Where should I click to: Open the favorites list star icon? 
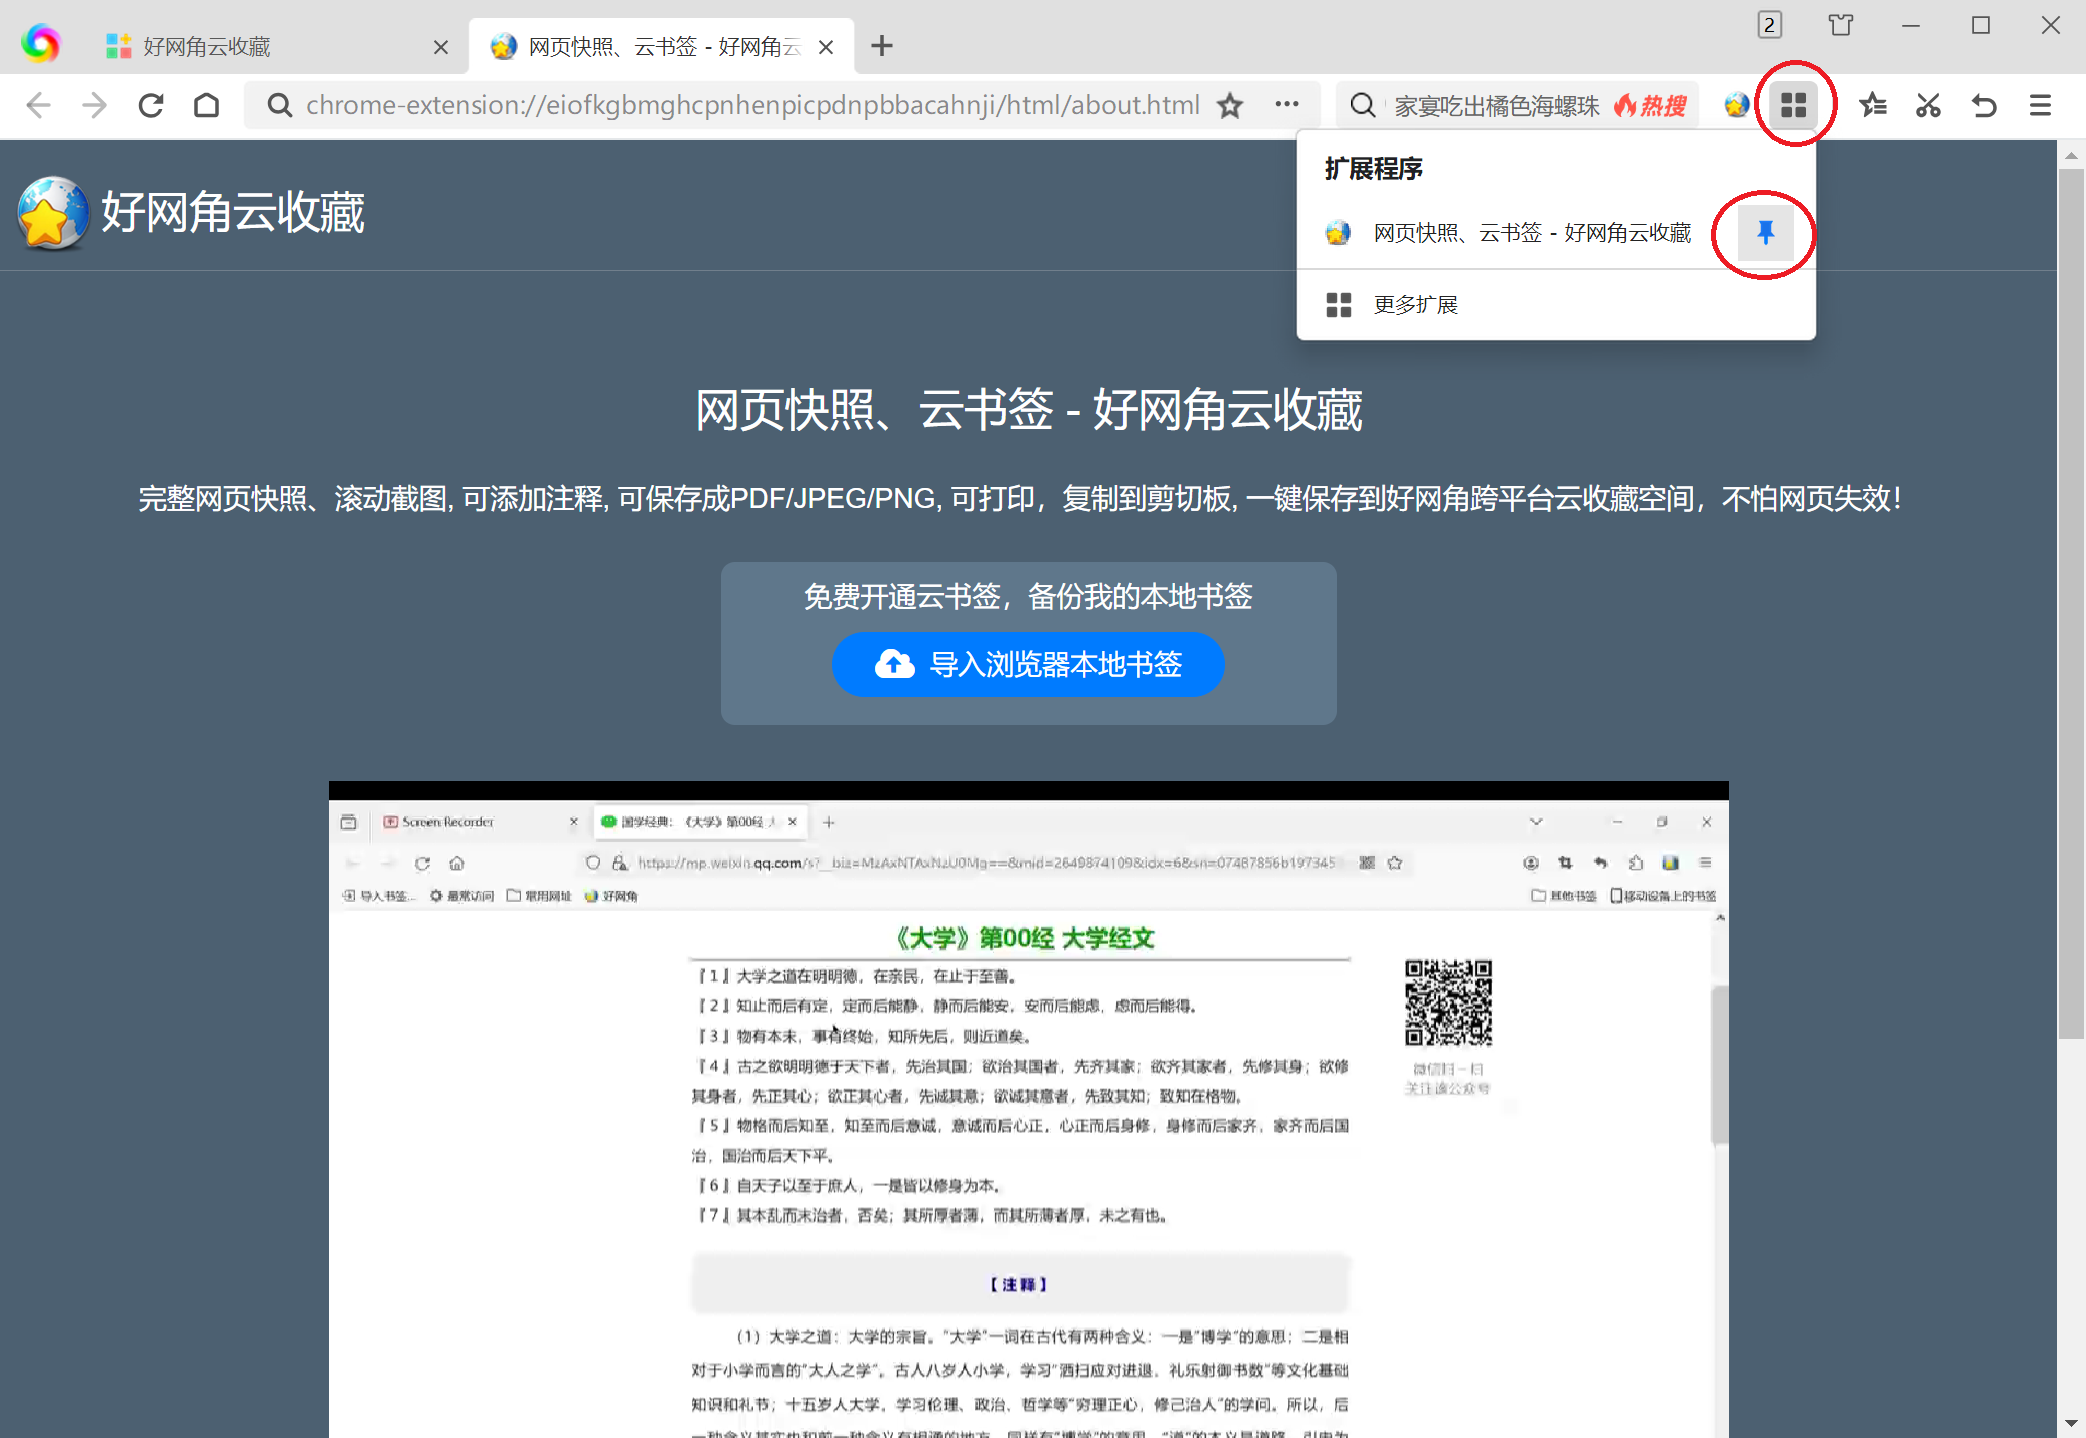(1872, 105)
